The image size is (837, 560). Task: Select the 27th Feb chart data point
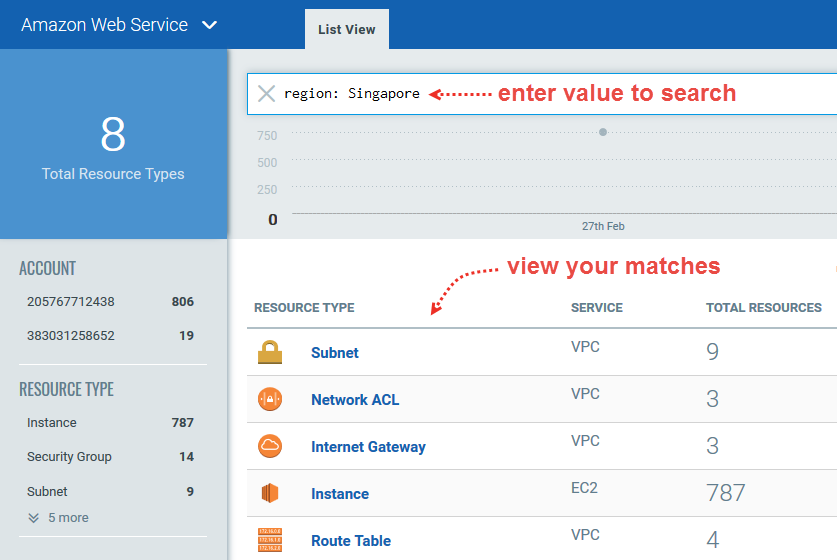coord(603,132)
